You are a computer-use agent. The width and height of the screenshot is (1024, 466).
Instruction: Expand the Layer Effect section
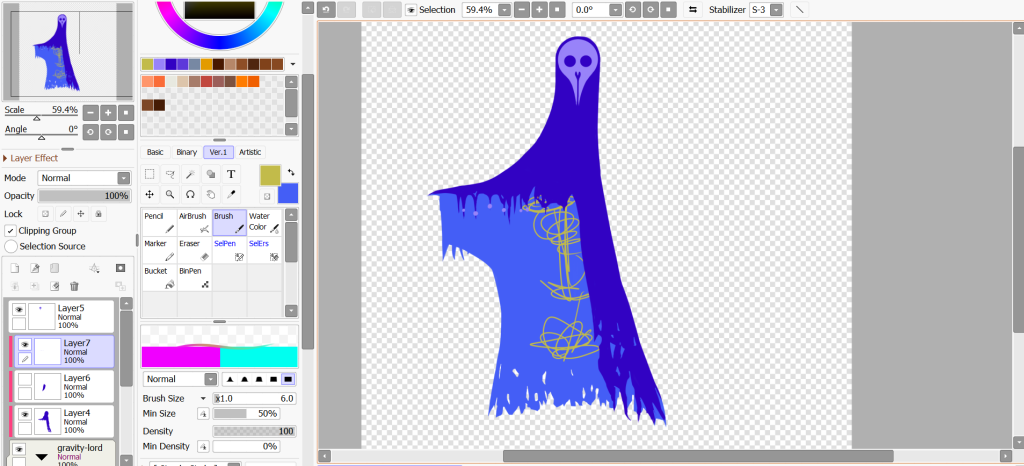[x=30, y=158]
